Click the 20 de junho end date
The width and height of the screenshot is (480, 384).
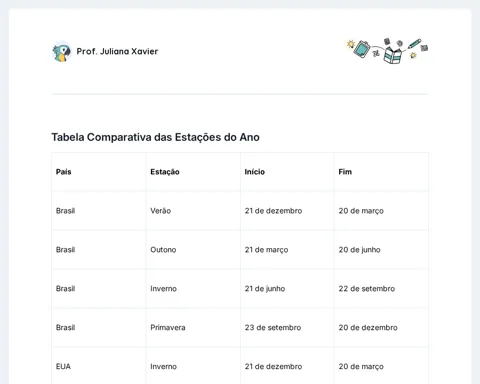[359, 250]
